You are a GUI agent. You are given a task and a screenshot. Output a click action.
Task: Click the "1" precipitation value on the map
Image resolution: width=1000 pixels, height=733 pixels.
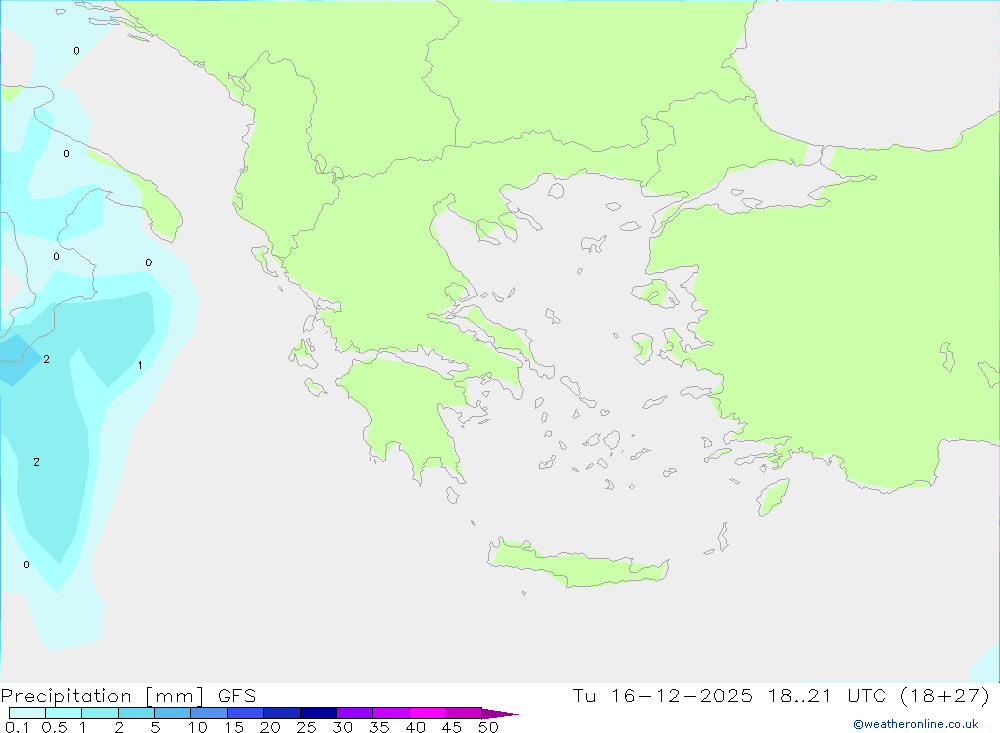(x=140, y=366)
